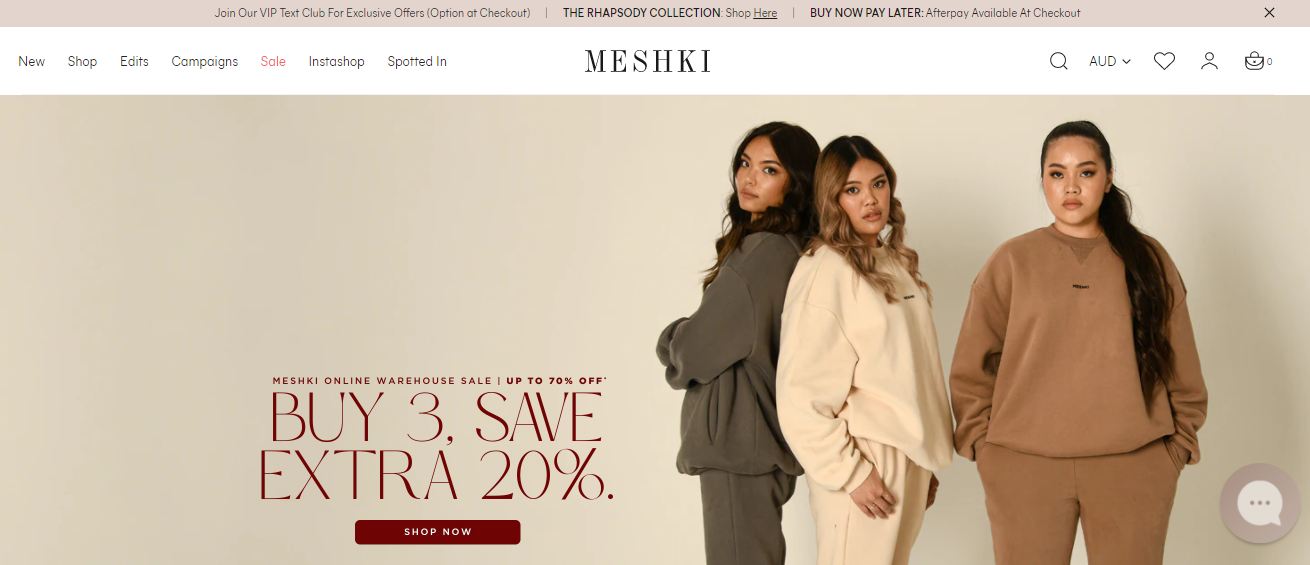This screenshot has height=565, width=1310.
Task: Open the Shop menu
Action: point(82,61)
